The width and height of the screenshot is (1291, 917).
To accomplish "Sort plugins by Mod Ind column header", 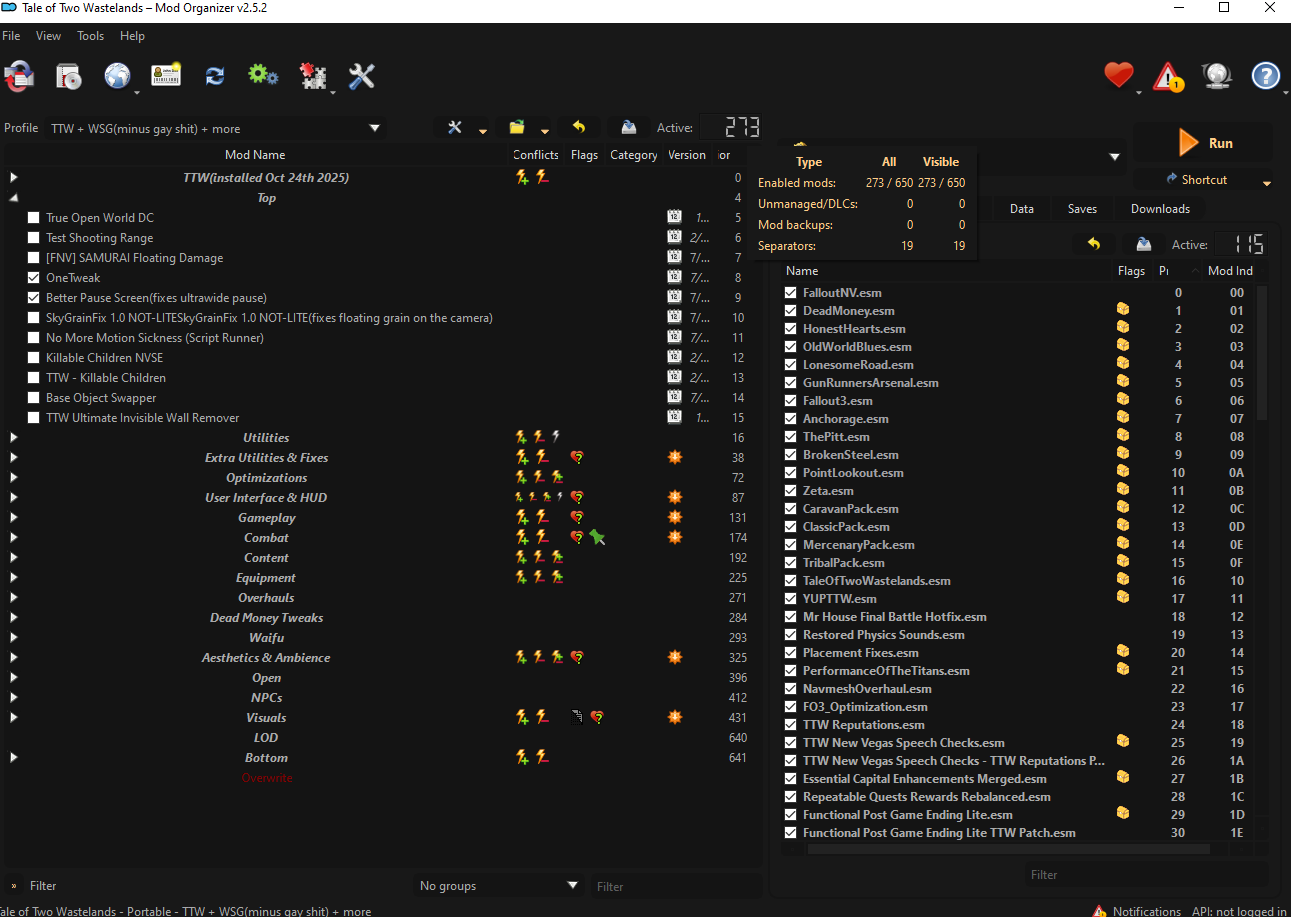I will [1230, 271].
